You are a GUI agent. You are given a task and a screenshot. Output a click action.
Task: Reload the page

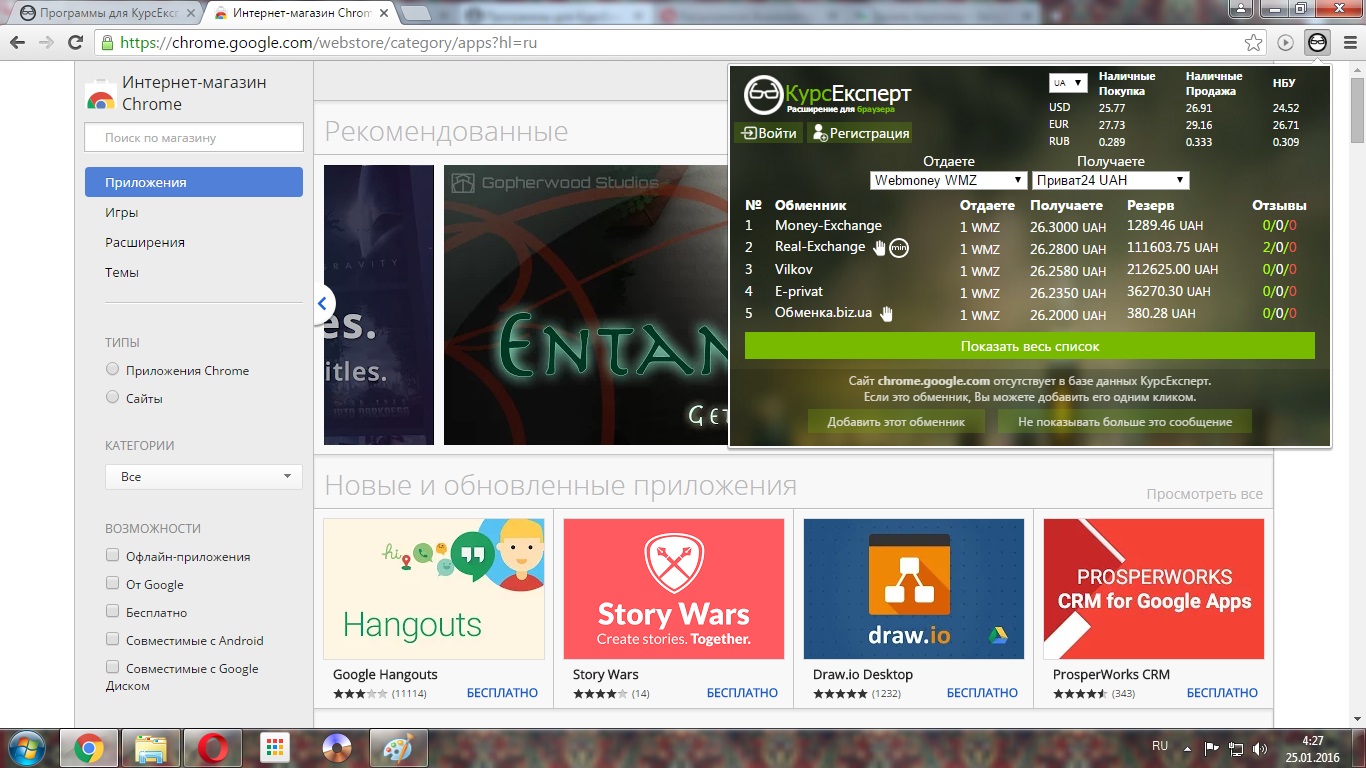[x=75, y=43]
